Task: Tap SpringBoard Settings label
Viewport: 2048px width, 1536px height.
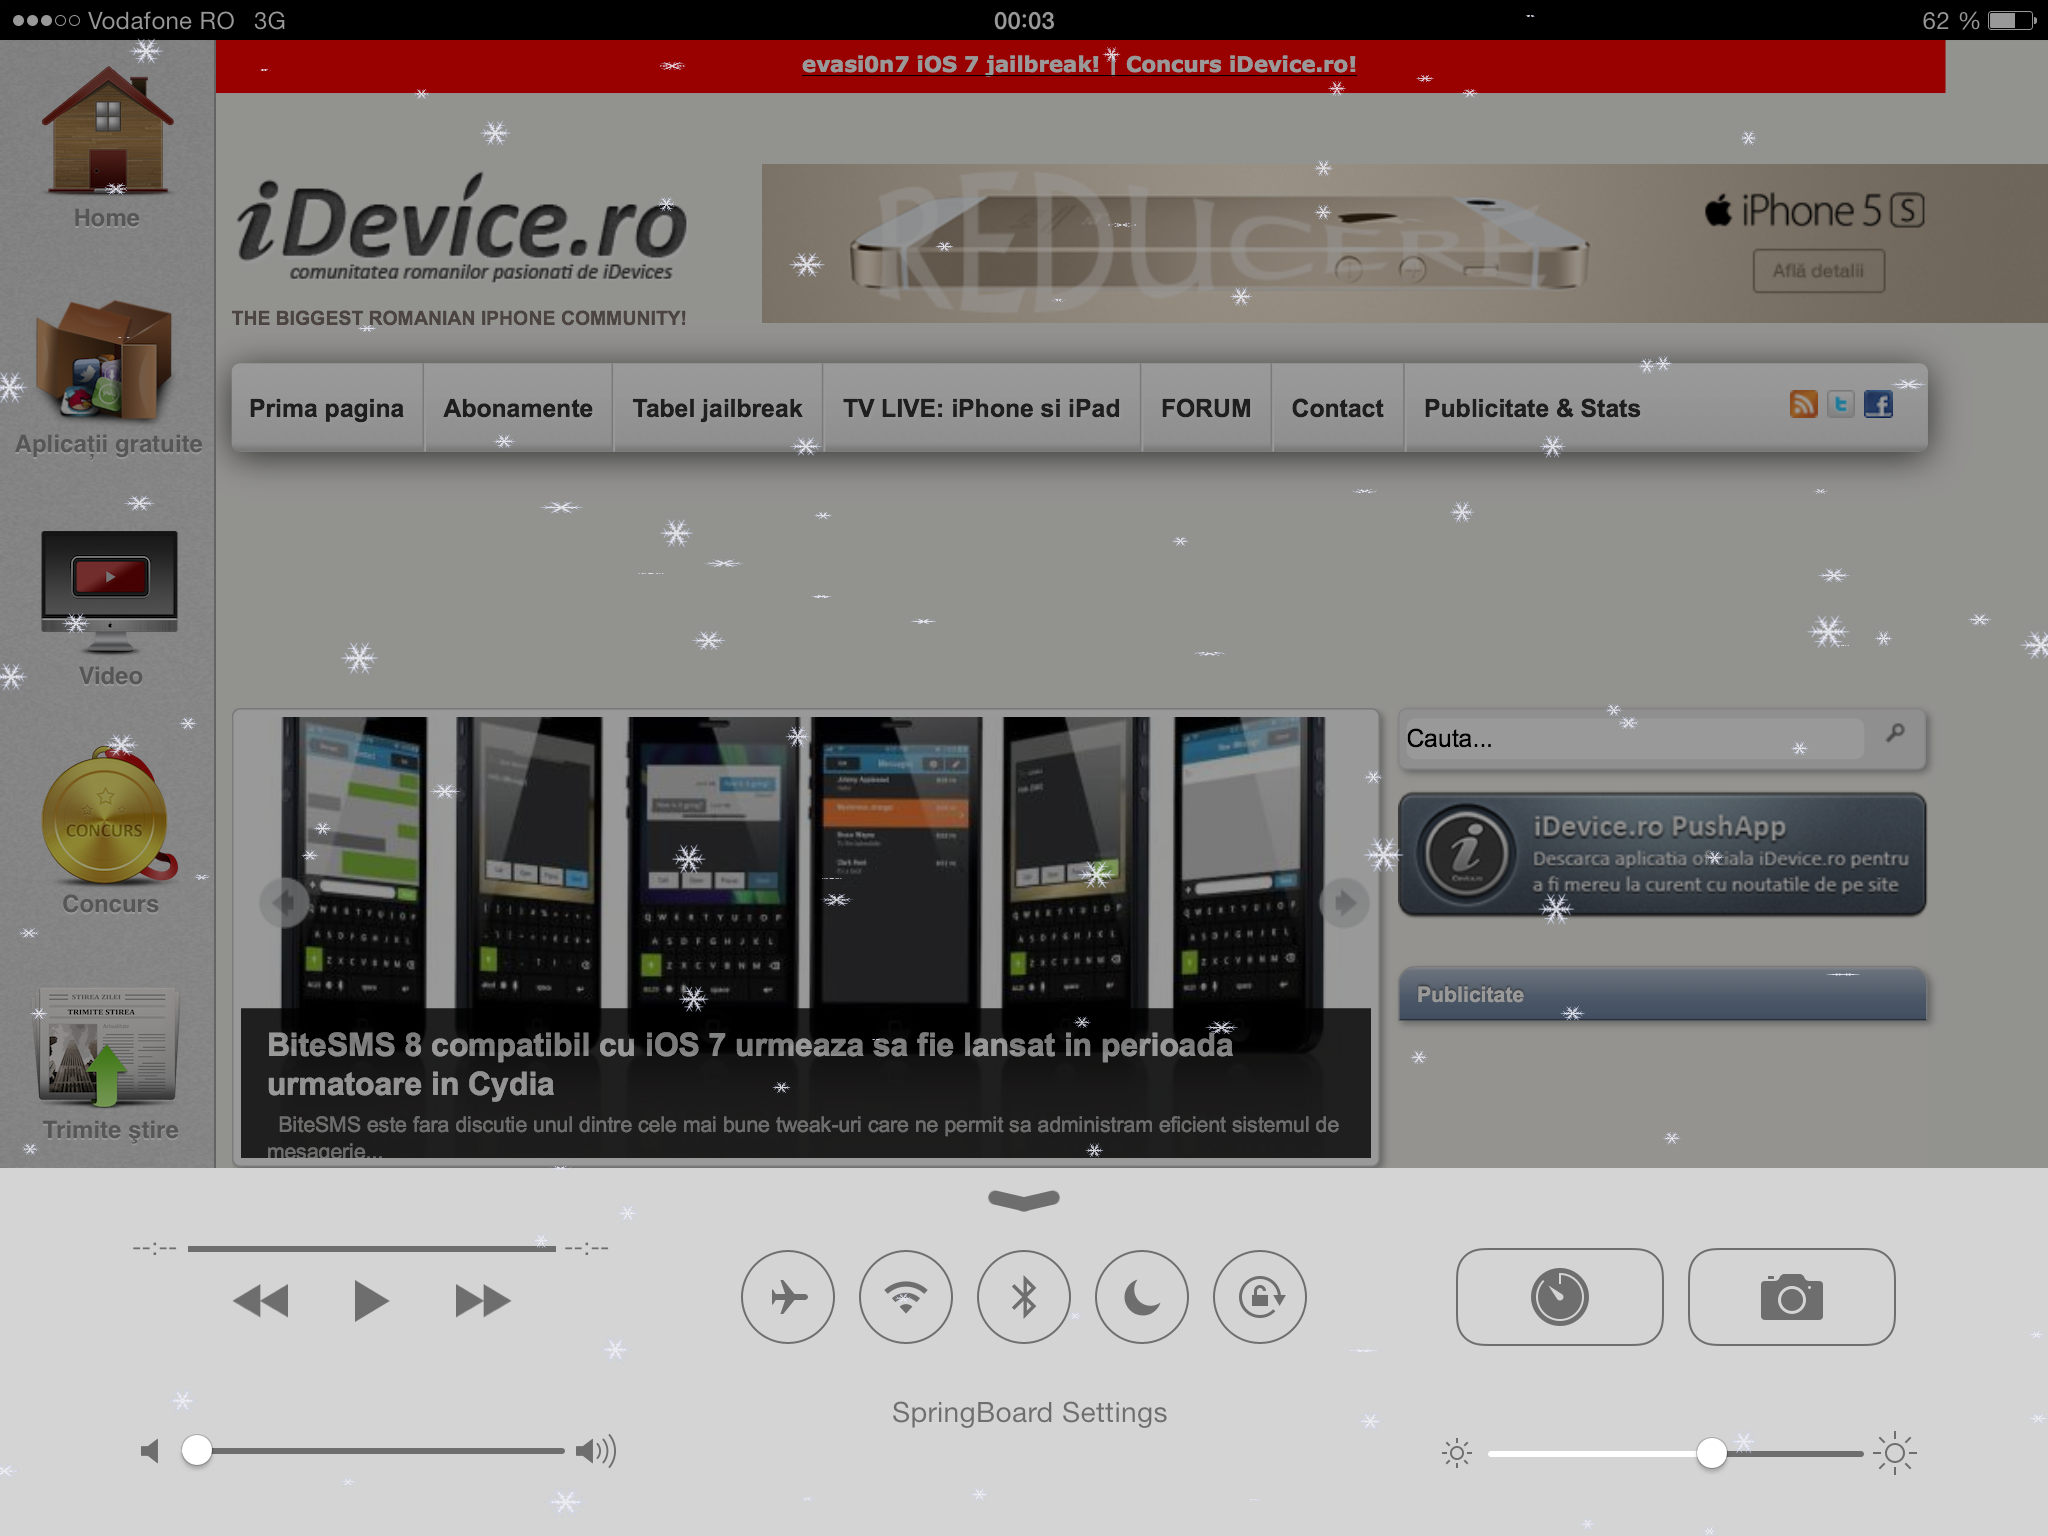Action: click(1029, 1412)
